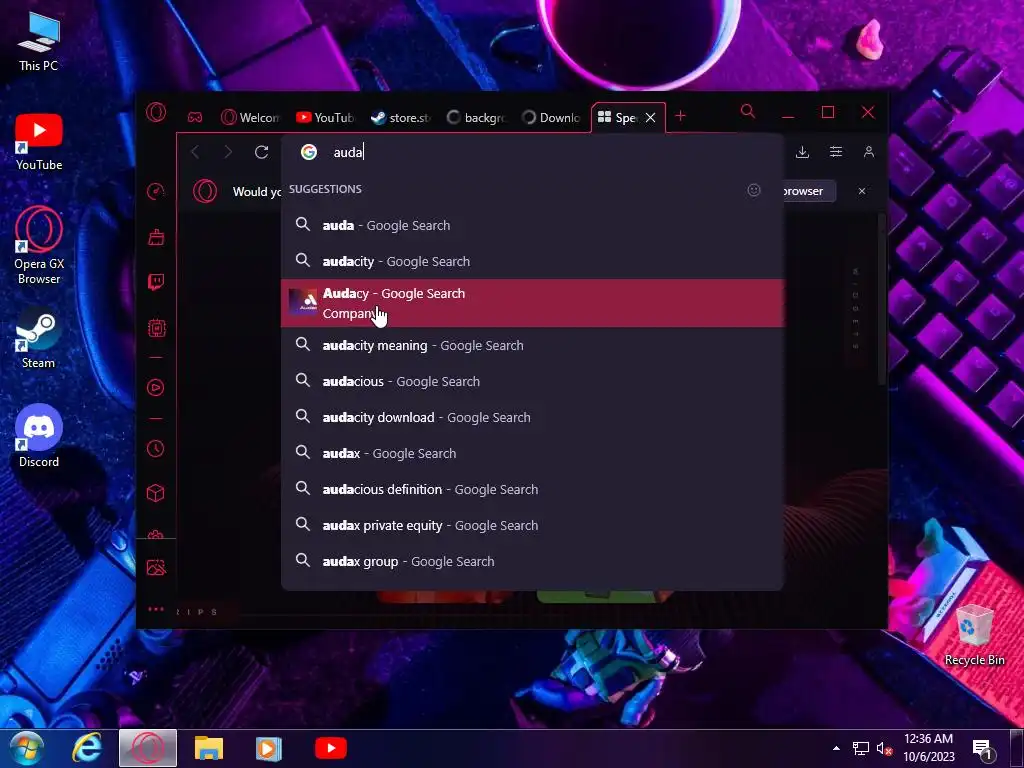The width and height of the screenshot is (1024, 768).
Task: Open GX Cleaner broom sidebar icon
Action: point(155,237)
